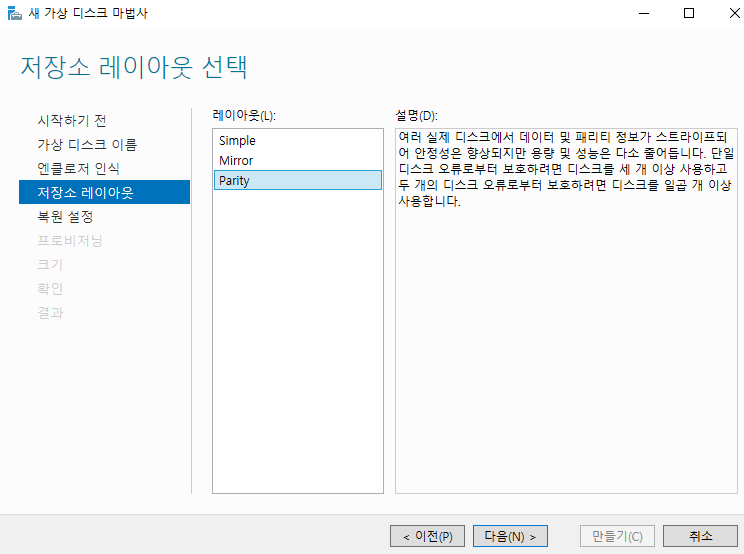Screen dimensions: 744x554
Task: Click the 취소 cancel button
Action: [700, 536]
